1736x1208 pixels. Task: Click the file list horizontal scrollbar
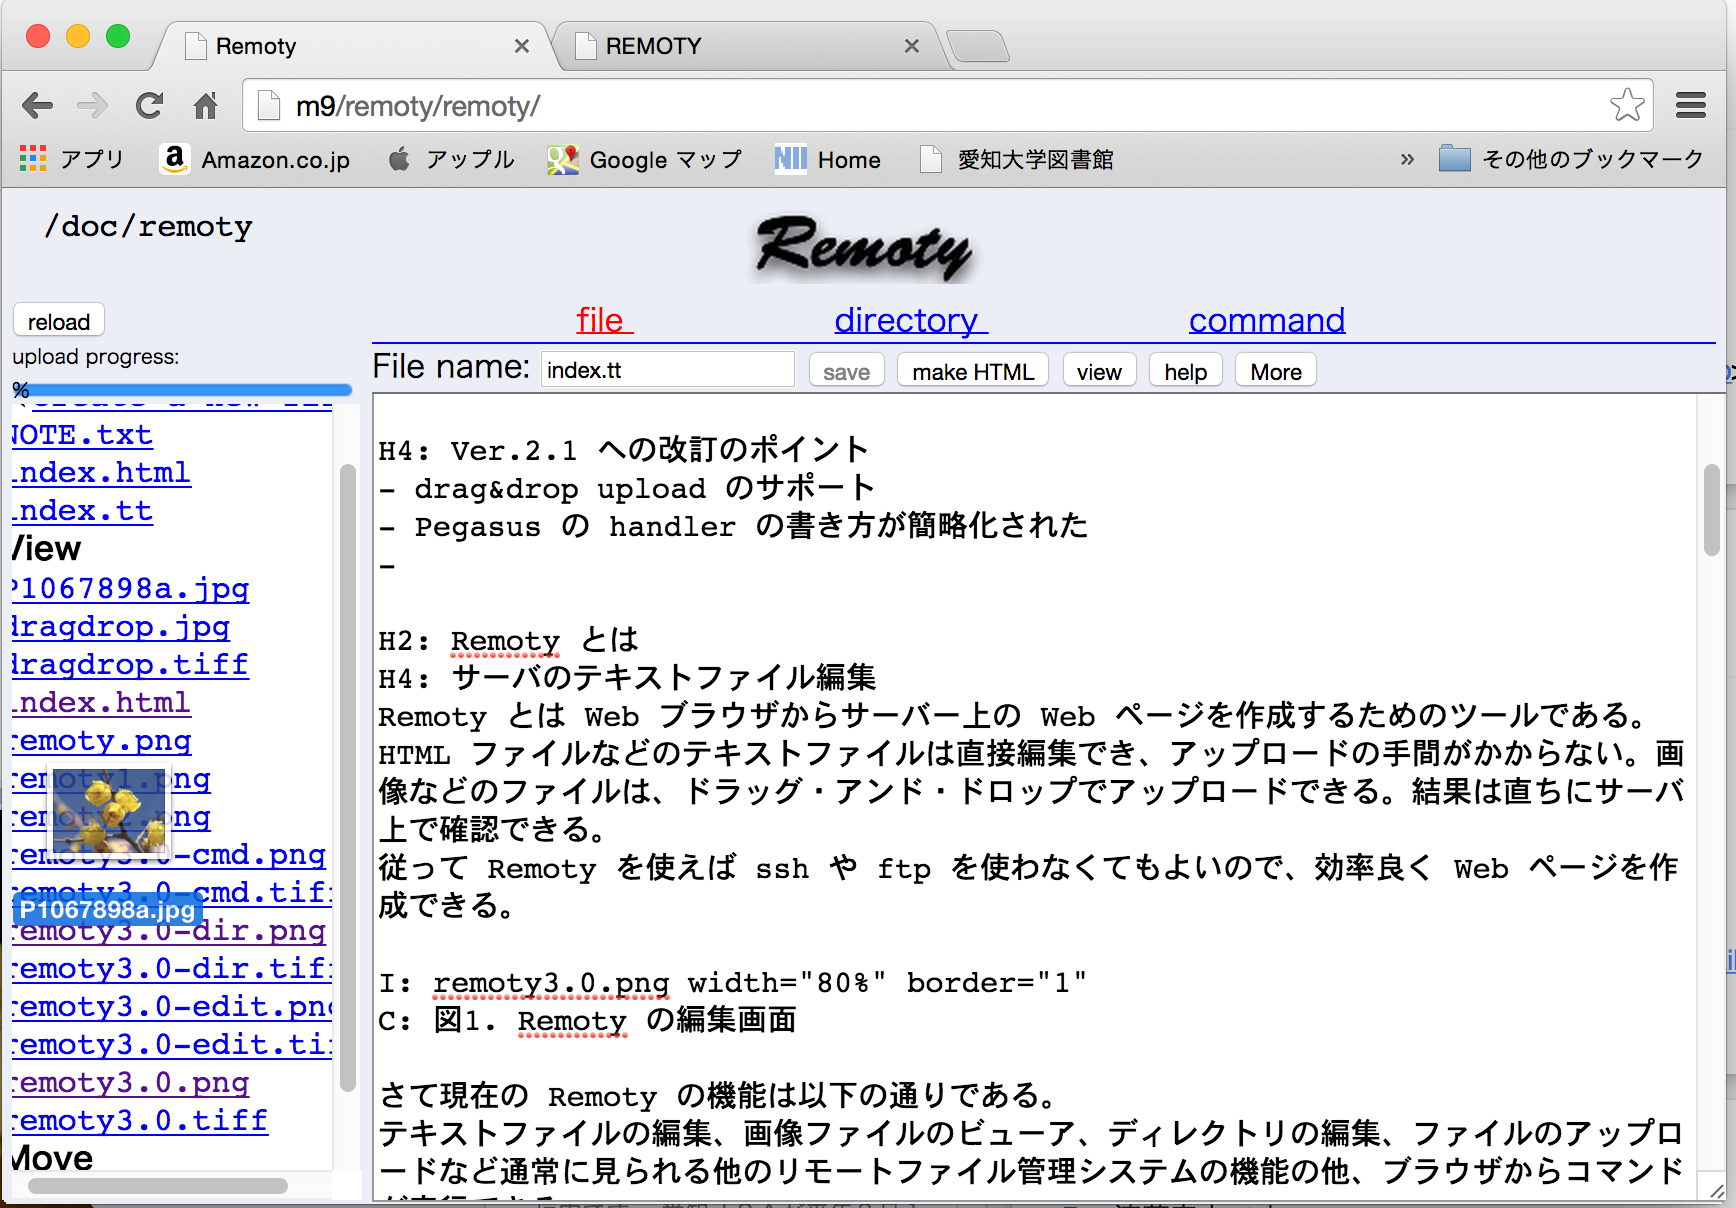click(158, 1186)
